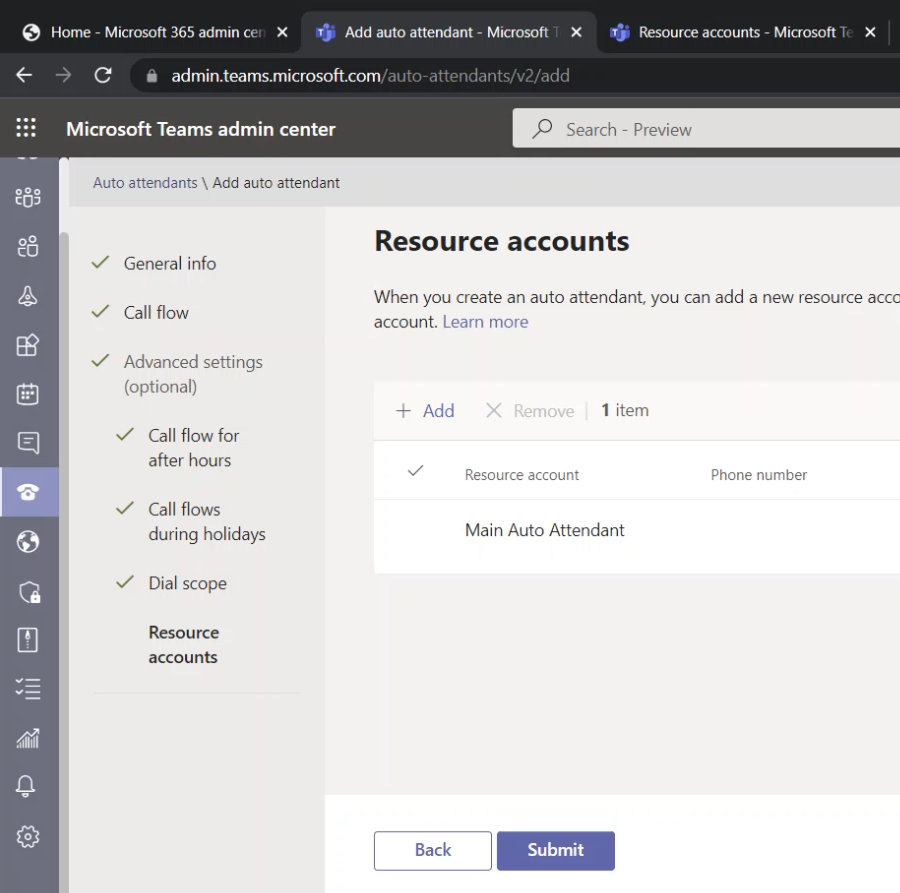Click the Learn more link

point(485,322)
